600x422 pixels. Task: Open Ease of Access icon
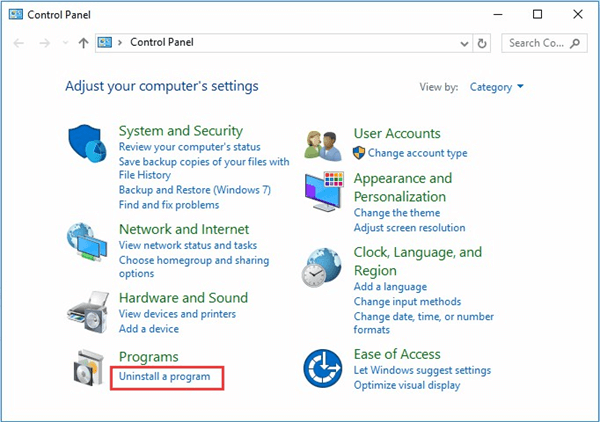click(x=323, y=368)
